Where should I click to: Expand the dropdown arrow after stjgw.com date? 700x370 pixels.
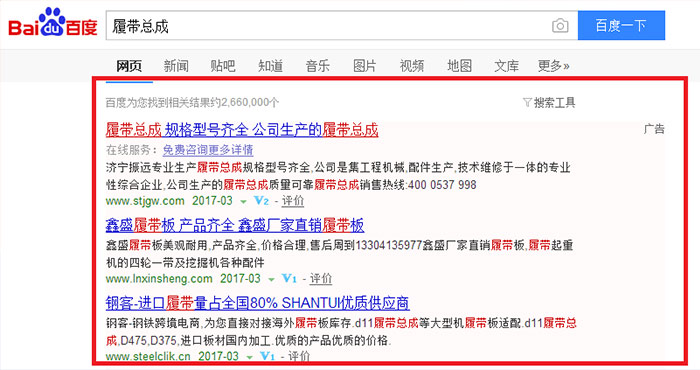243,202
